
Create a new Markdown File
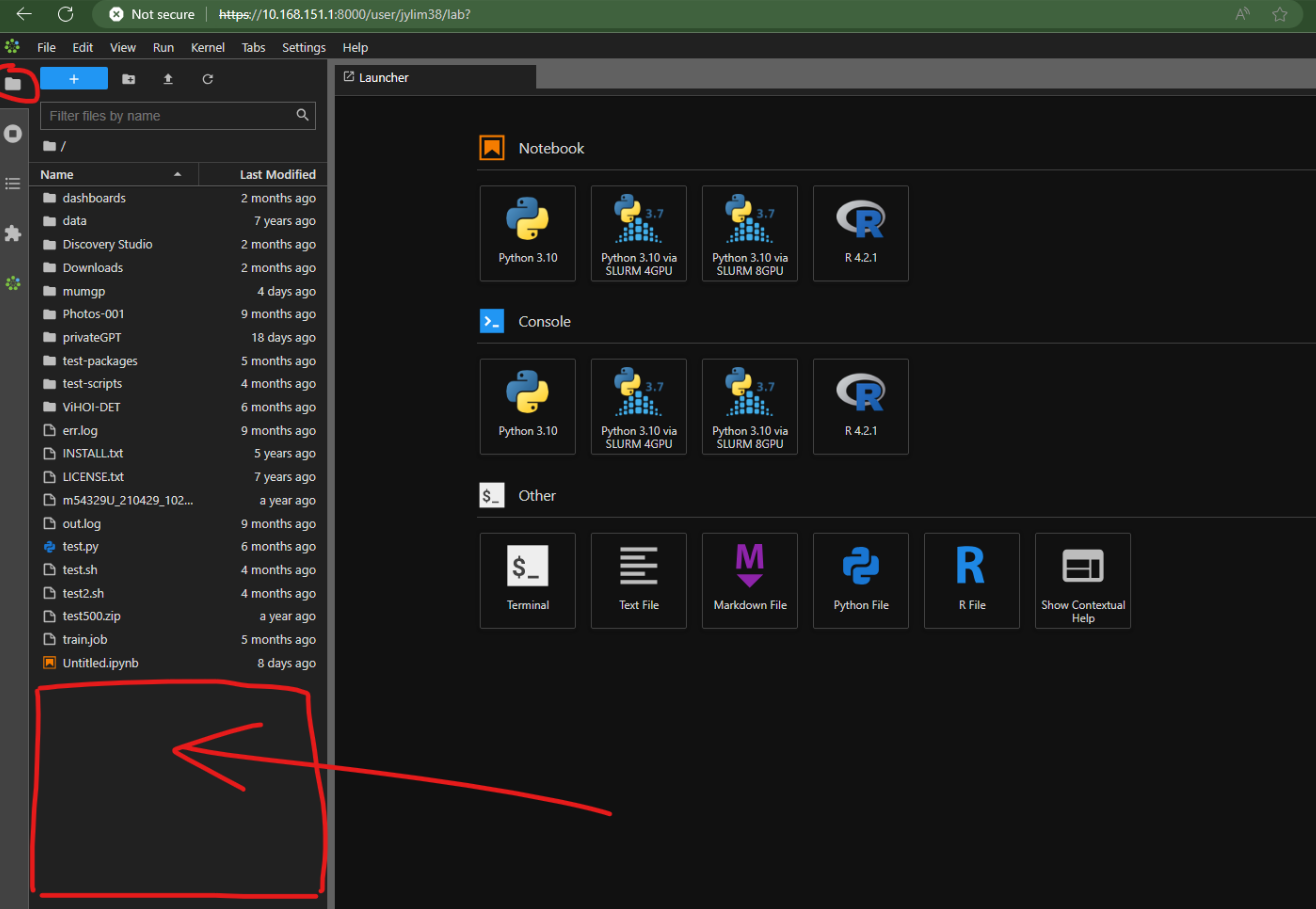tap(750, 580)
